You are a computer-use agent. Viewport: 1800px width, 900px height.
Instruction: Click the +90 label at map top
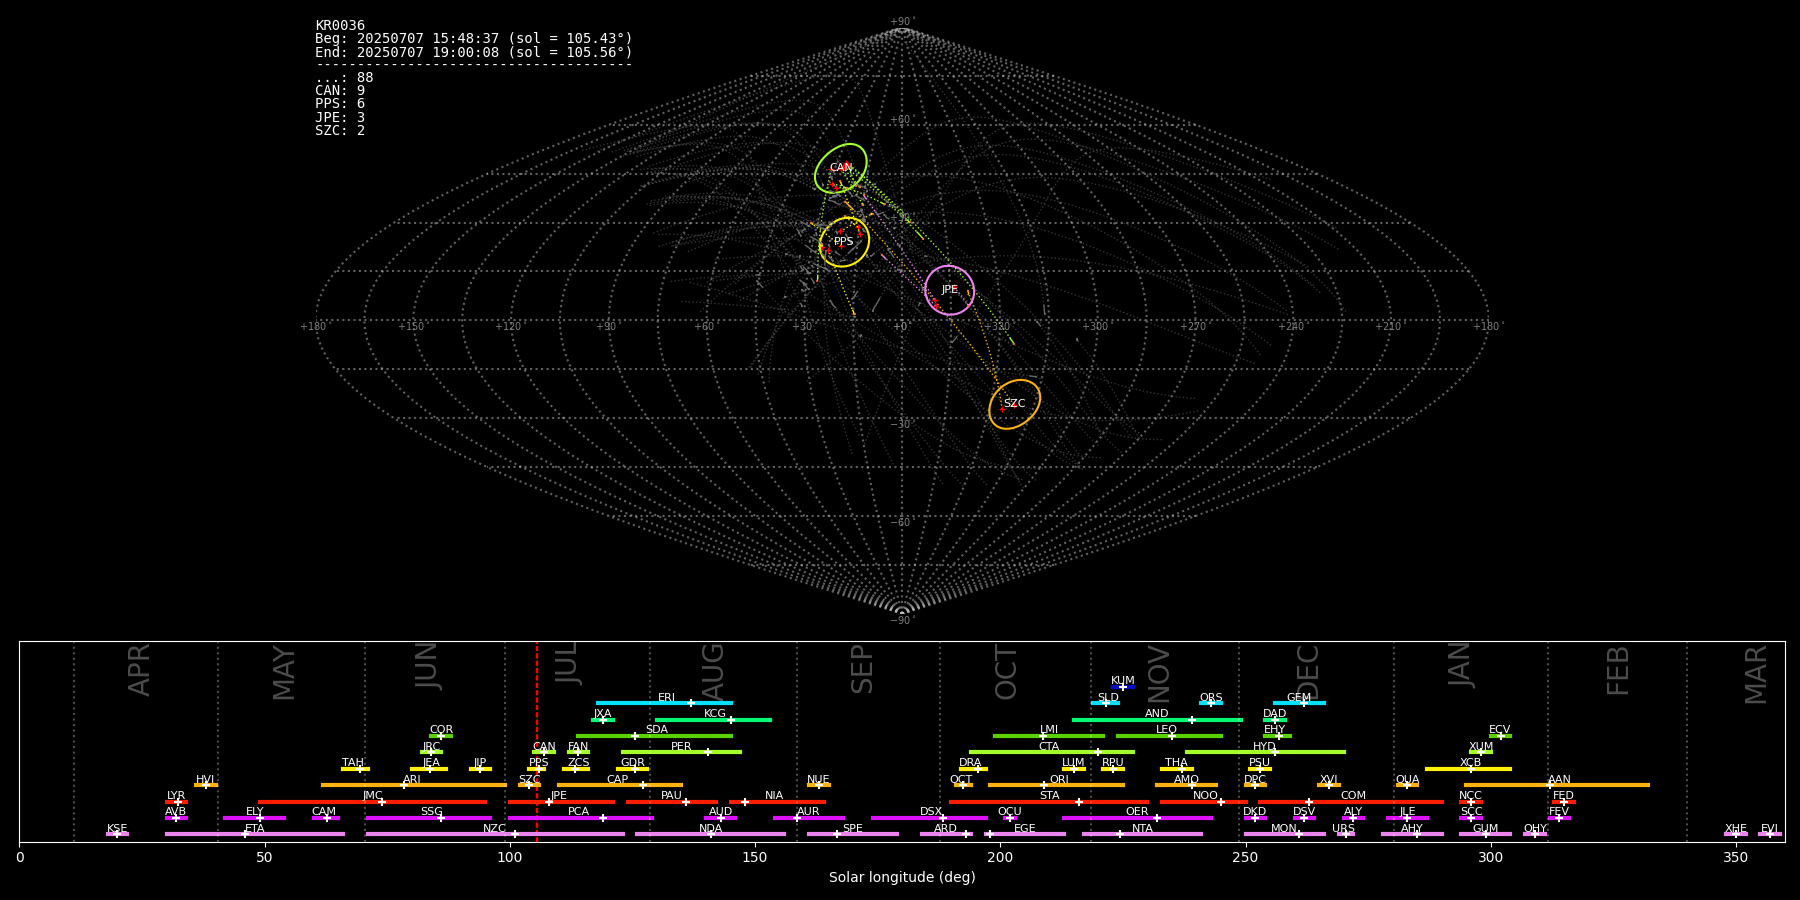[901, 22]
